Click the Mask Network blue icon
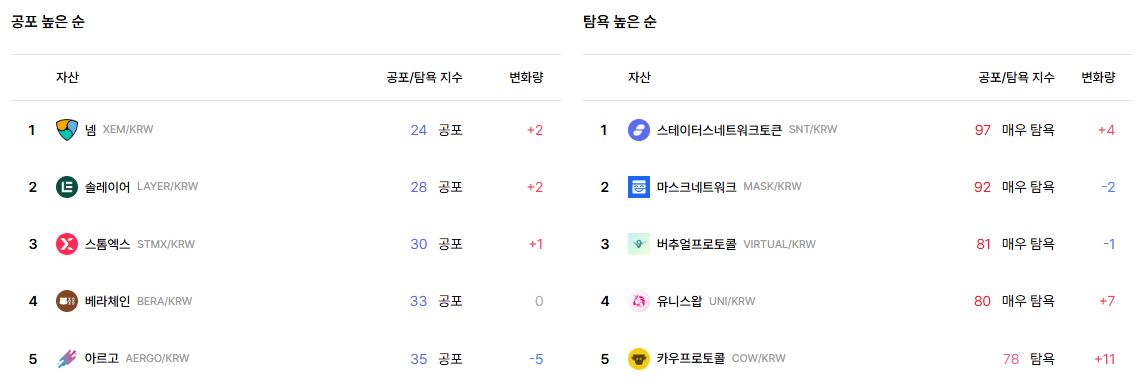 tap(639, 187)
